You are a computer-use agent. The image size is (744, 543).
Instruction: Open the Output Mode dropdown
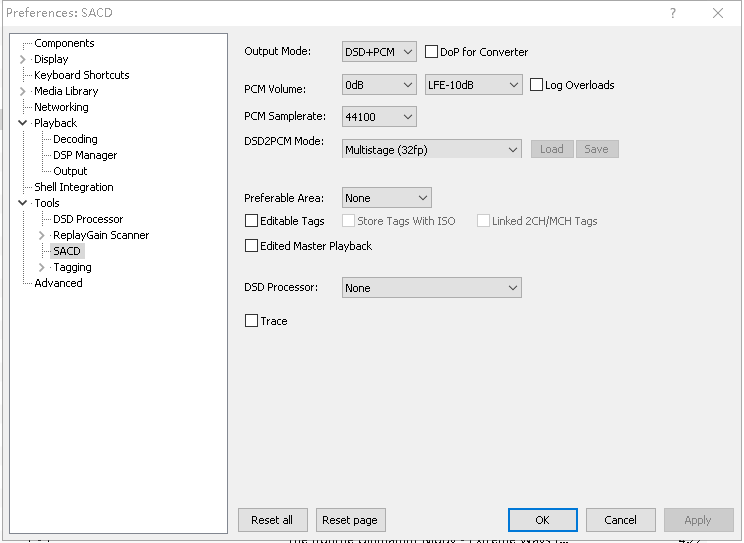(379, 52)
